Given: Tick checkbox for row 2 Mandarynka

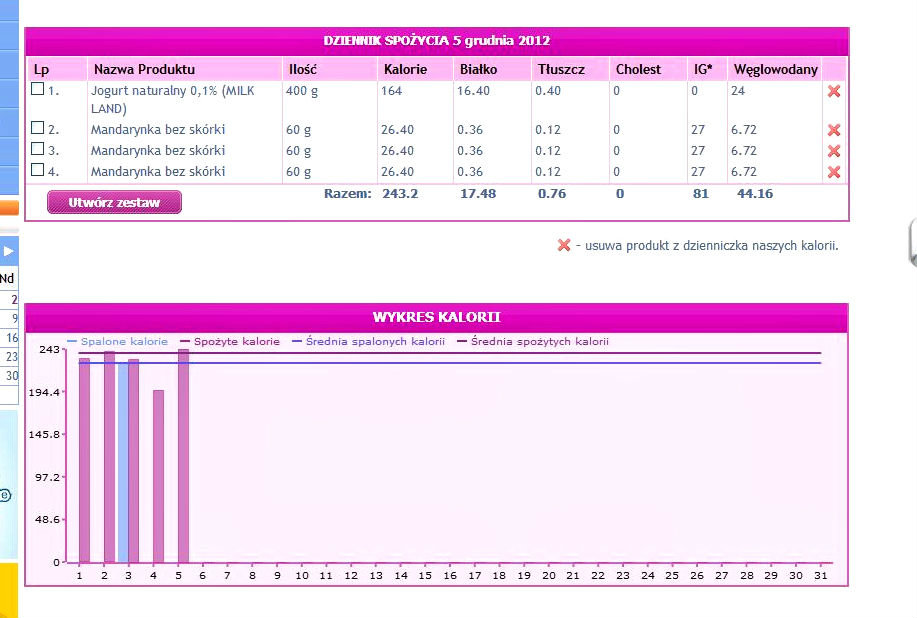Looking at the screenshot, I should click(x=37, y=127).
